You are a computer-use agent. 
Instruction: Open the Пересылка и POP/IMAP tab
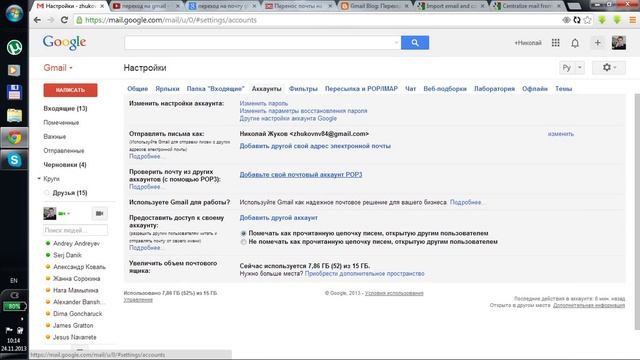[361, 89]
